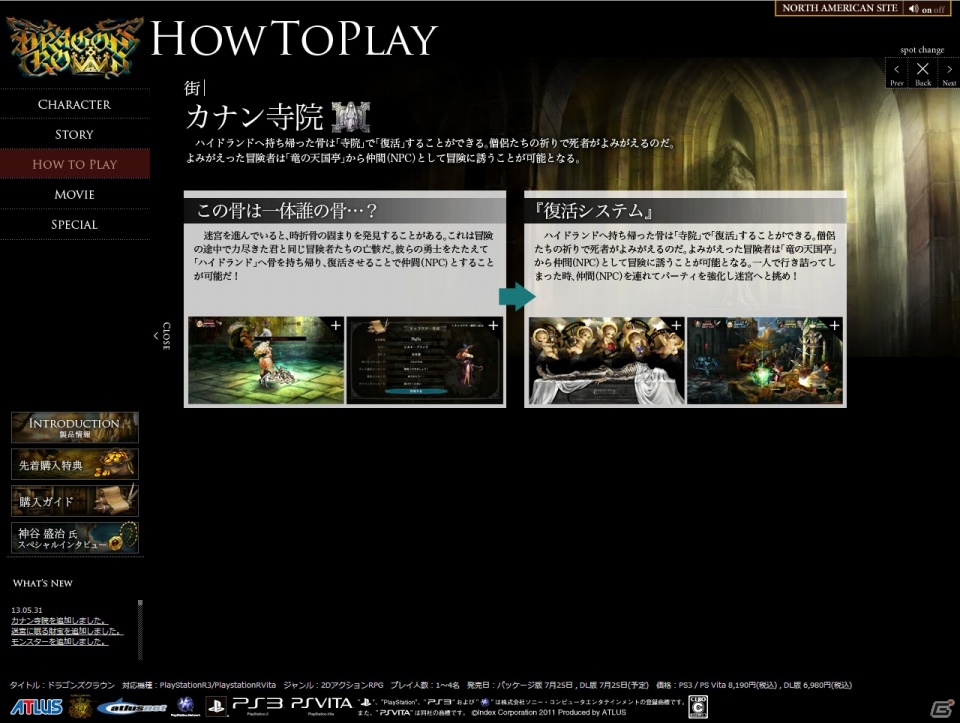
Task: Open the character creation menu thumbnail
Action: [x=424, y=360]
